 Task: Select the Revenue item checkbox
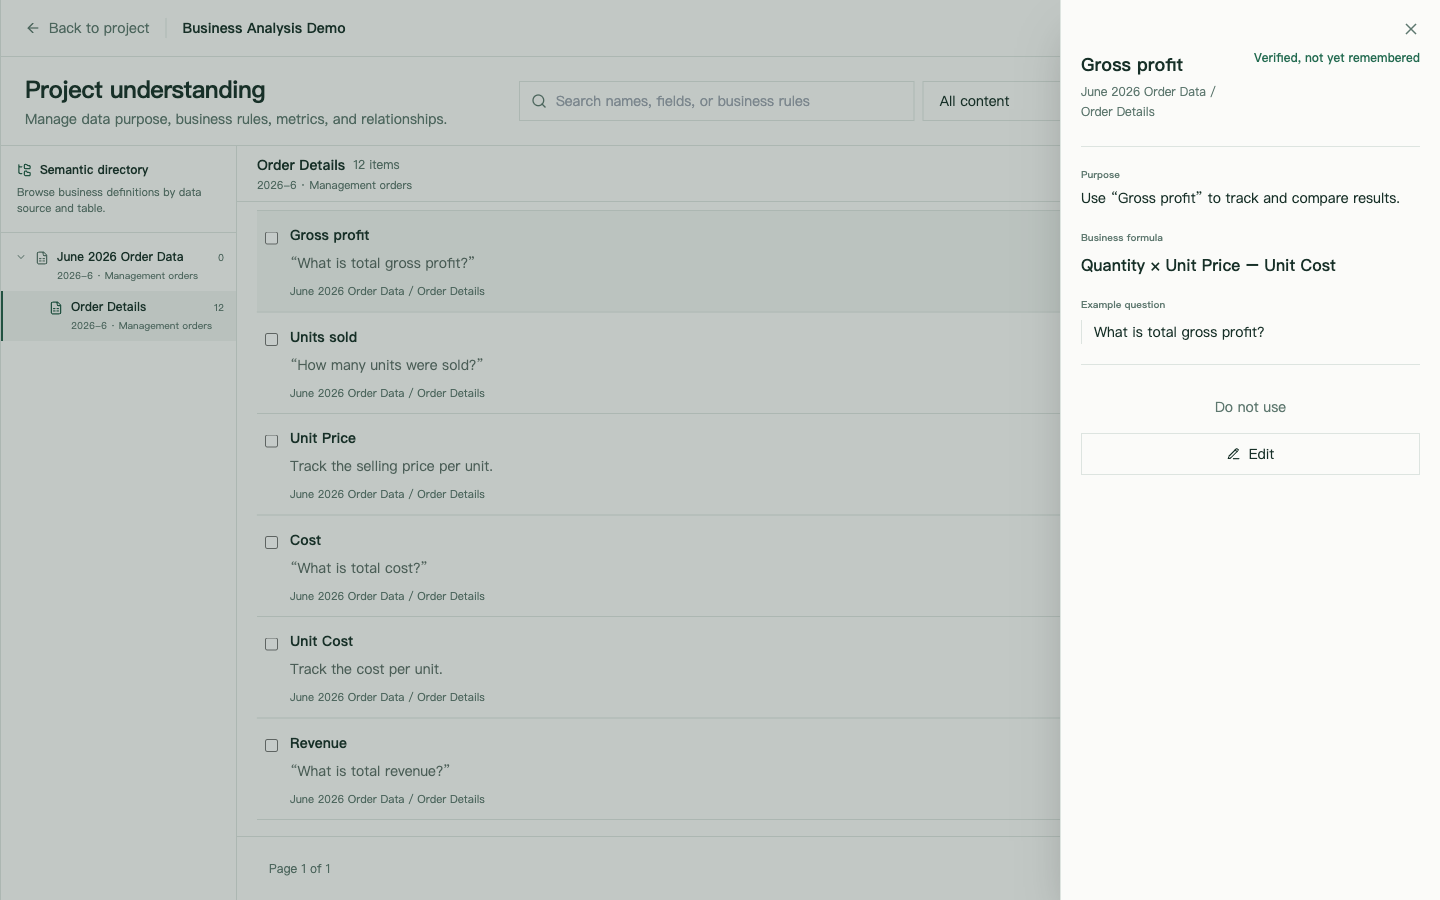coord(271,746)
